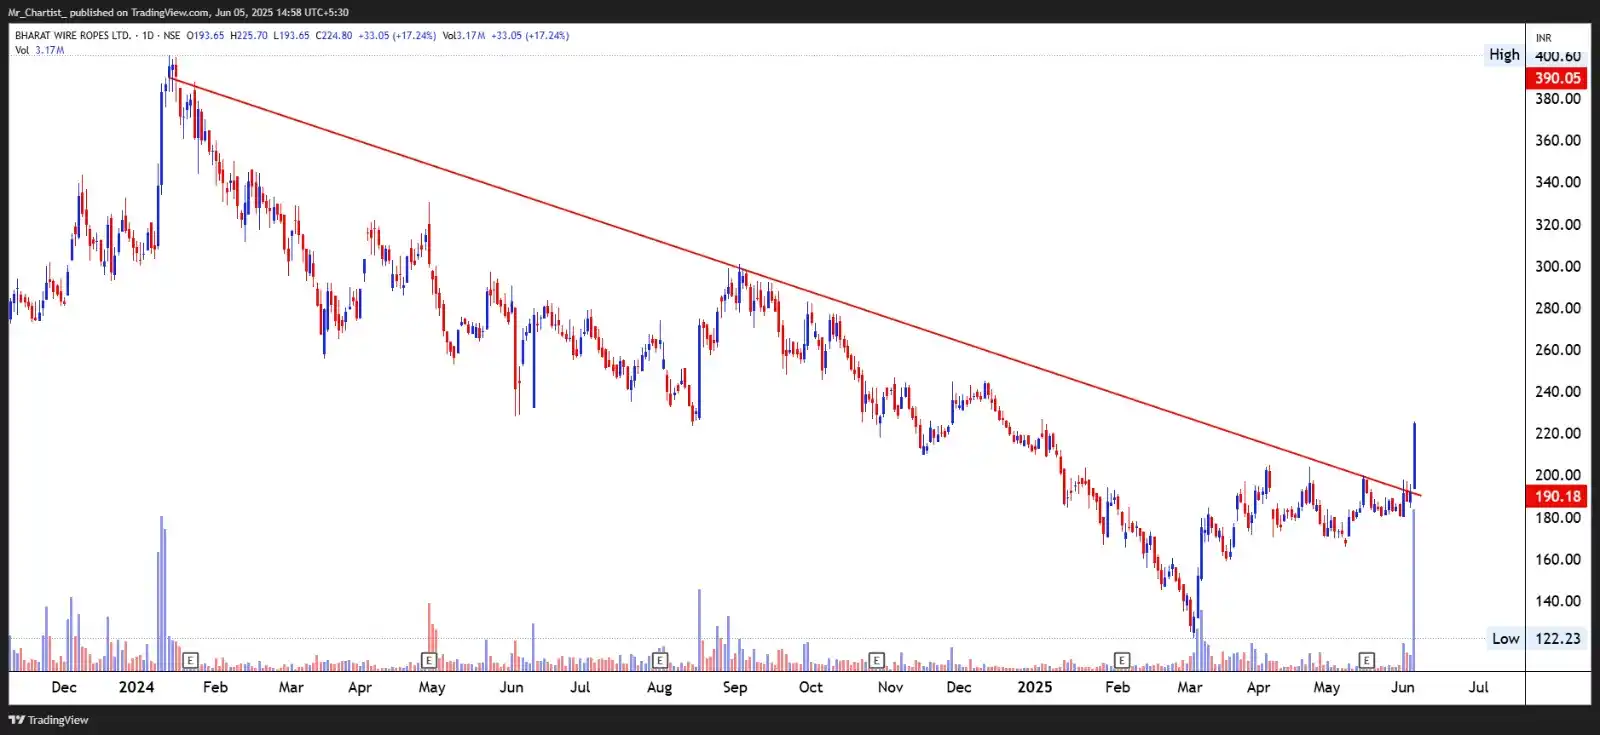Click the Oct label on time axis
Image resolution: width=1600 pixels, height=735 pixels.
coord(811,687)
